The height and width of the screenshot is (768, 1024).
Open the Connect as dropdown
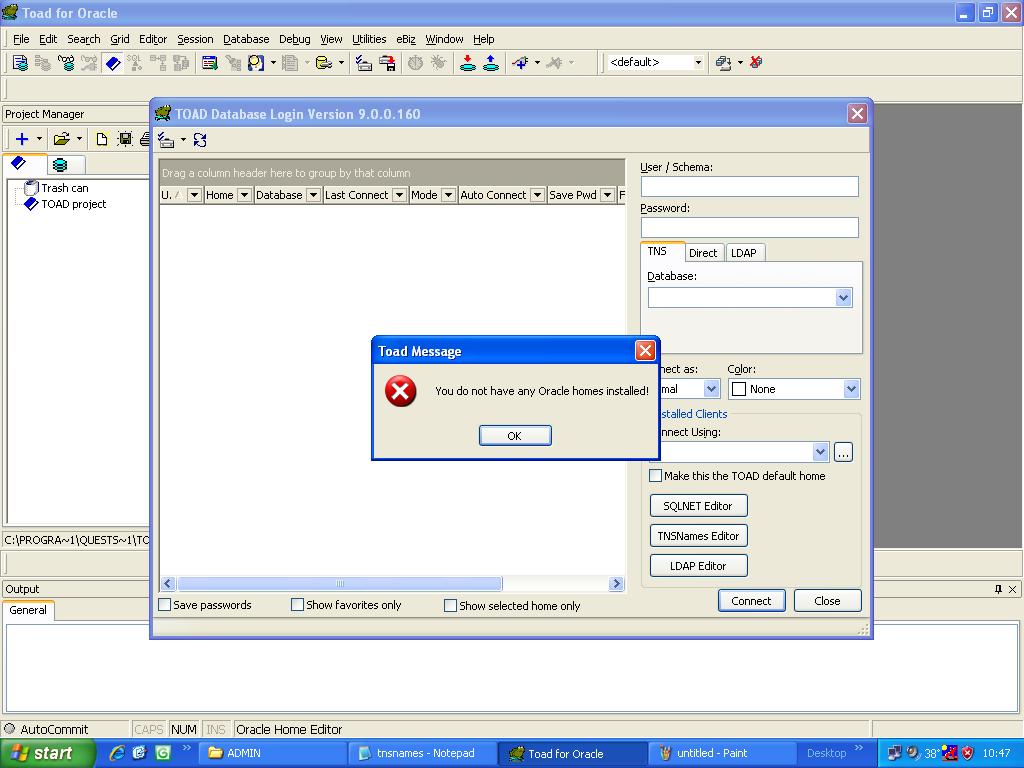(711, 389)
